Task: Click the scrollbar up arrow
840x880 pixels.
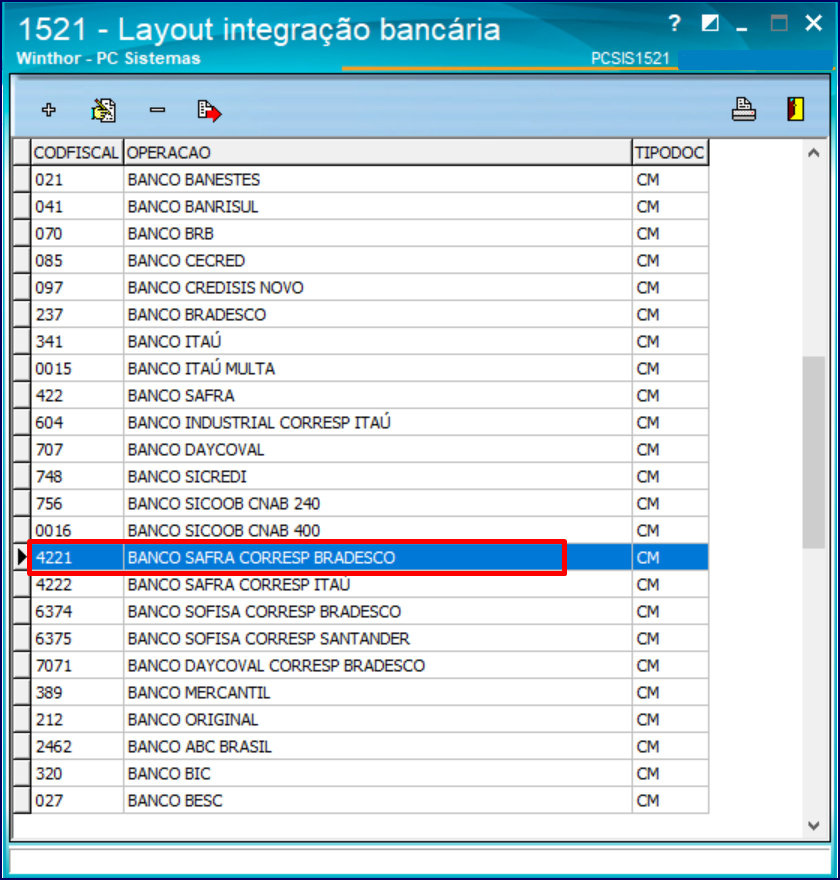Action: [814, 153]
